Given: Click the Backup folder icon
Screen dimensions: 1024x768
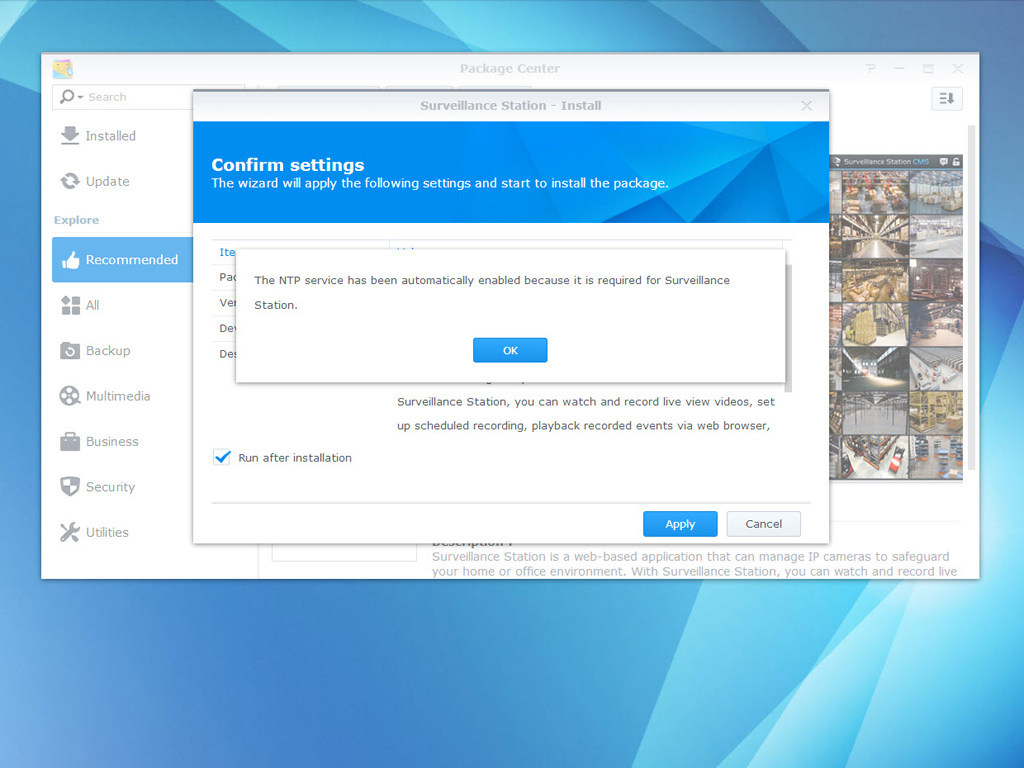Looking at the screenshot, I should 70,351.
